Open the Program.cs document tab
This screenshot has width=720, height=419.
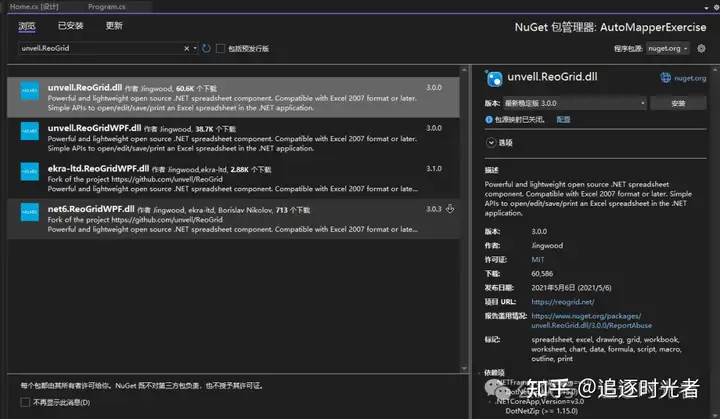point(107,6)
